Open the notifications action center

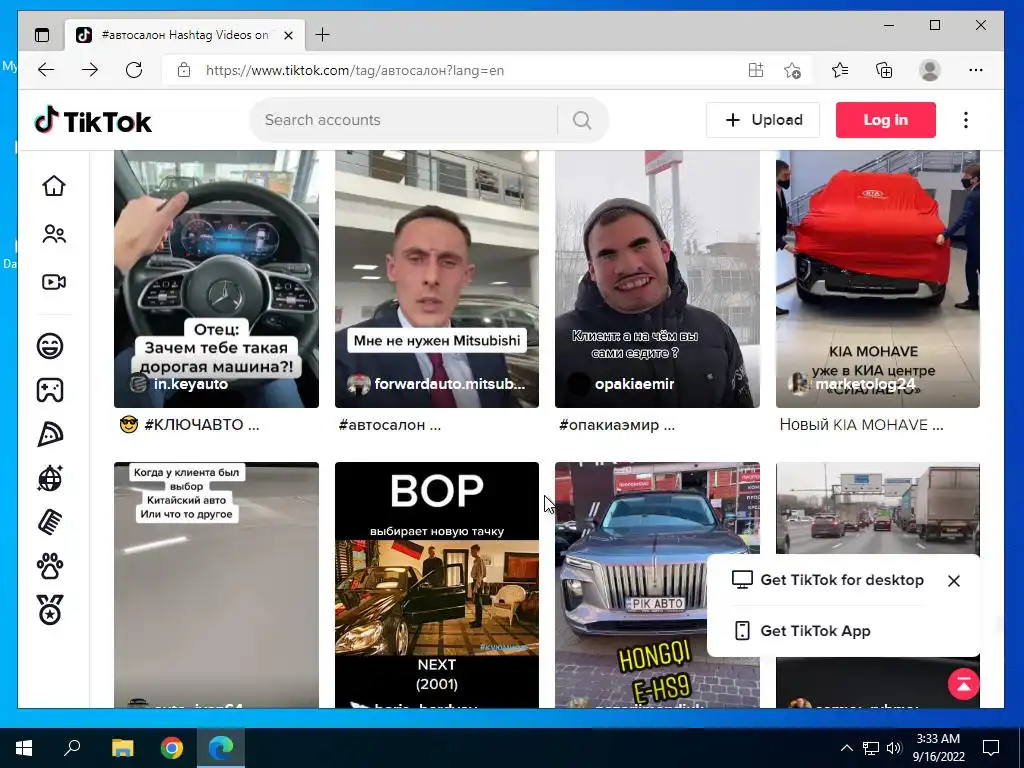pos(991,748)
